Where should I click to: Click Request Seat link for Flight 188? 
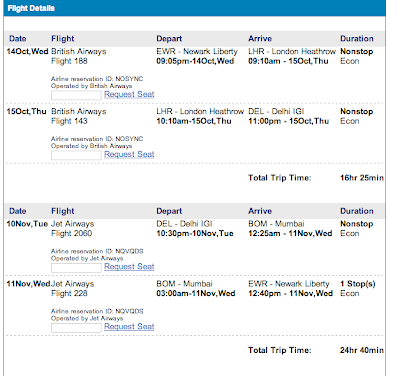pyautogui.click(x=129, y=94)
